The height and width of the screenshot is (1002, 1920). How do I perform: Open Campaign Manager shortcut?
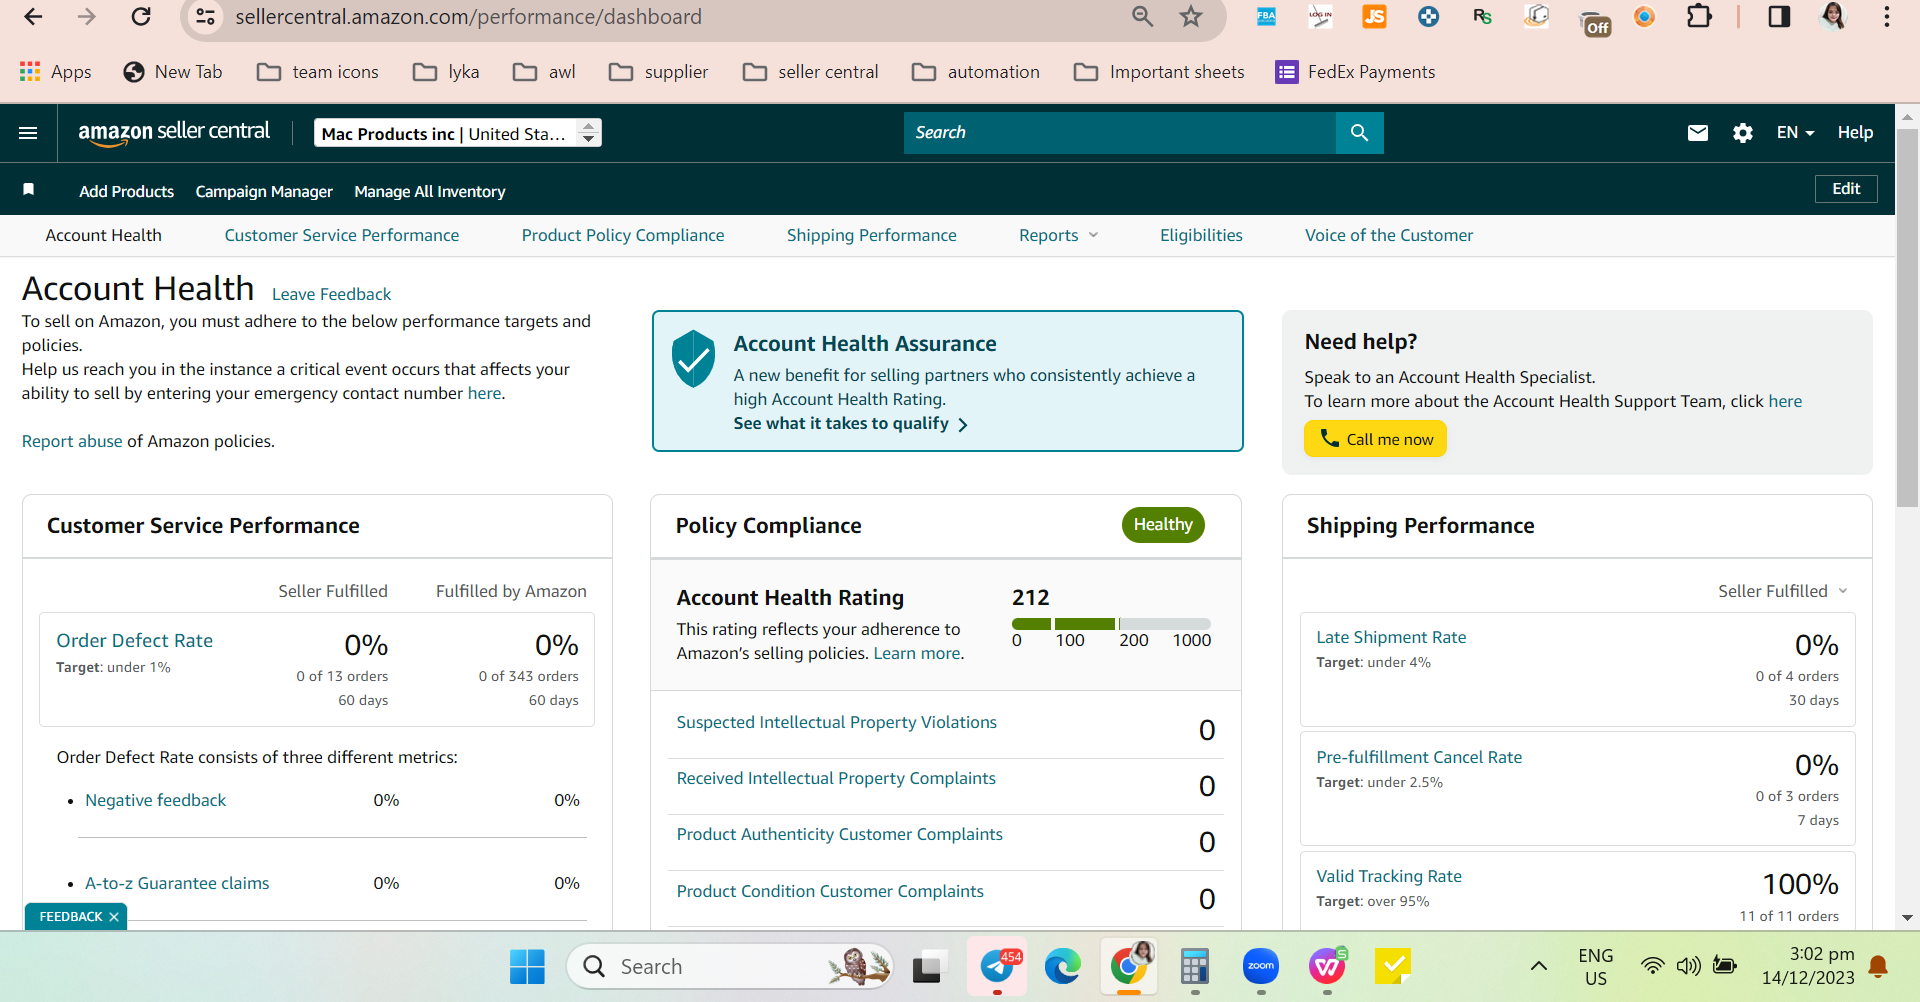(x=264, y=191)
